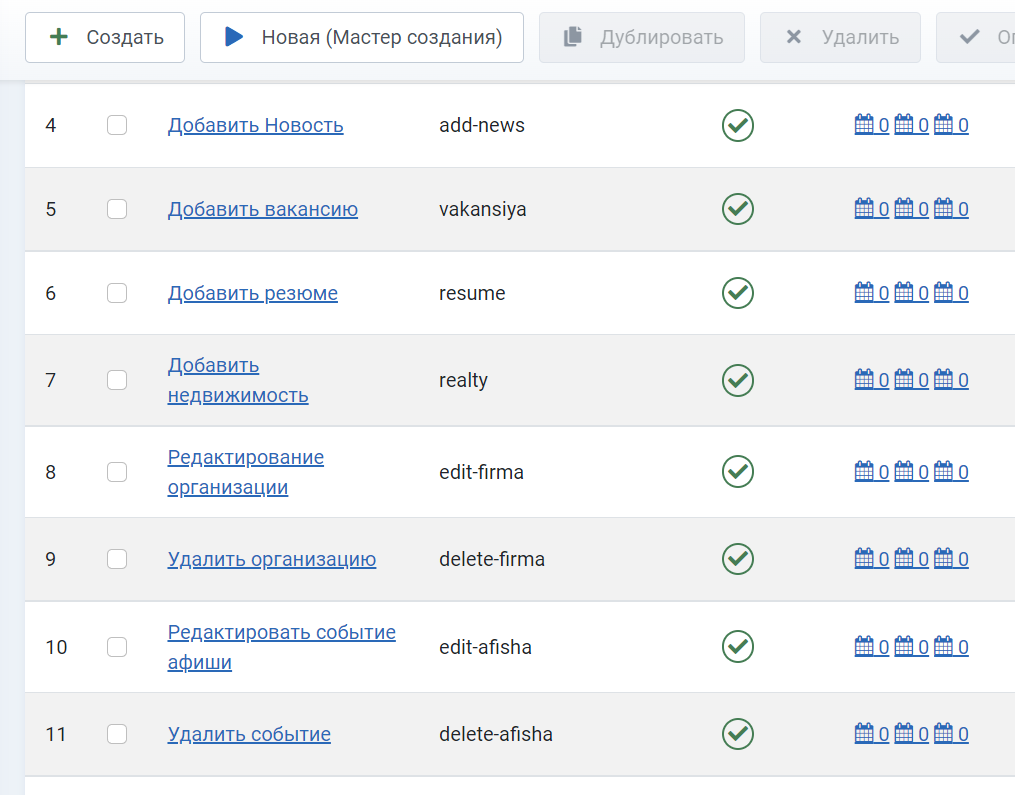Click green checkmark in resume row
The height and width of the screenshot is (795, 1015).
(x=737, y=293)
